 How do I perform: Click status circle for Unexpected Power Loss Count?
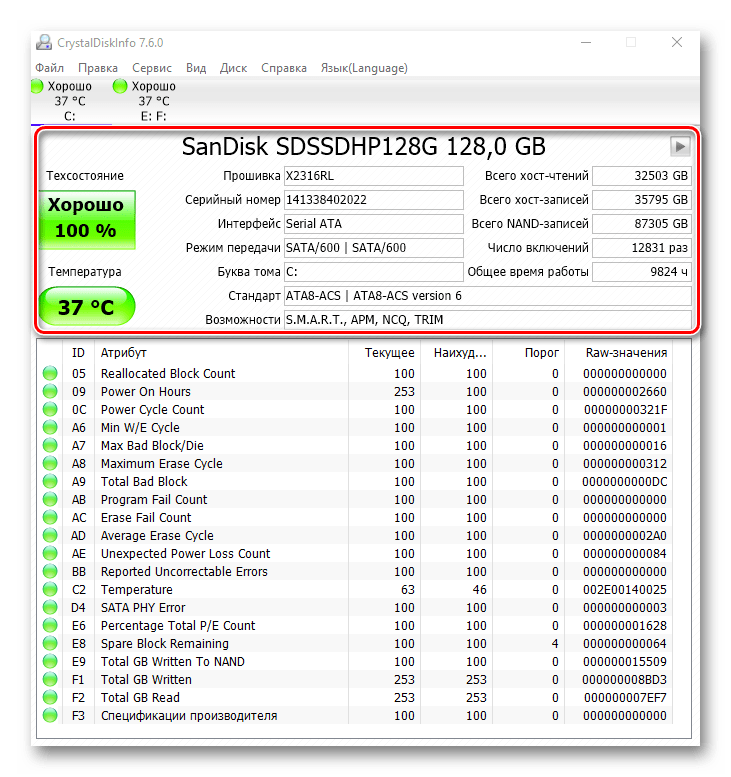pos(50,554)
